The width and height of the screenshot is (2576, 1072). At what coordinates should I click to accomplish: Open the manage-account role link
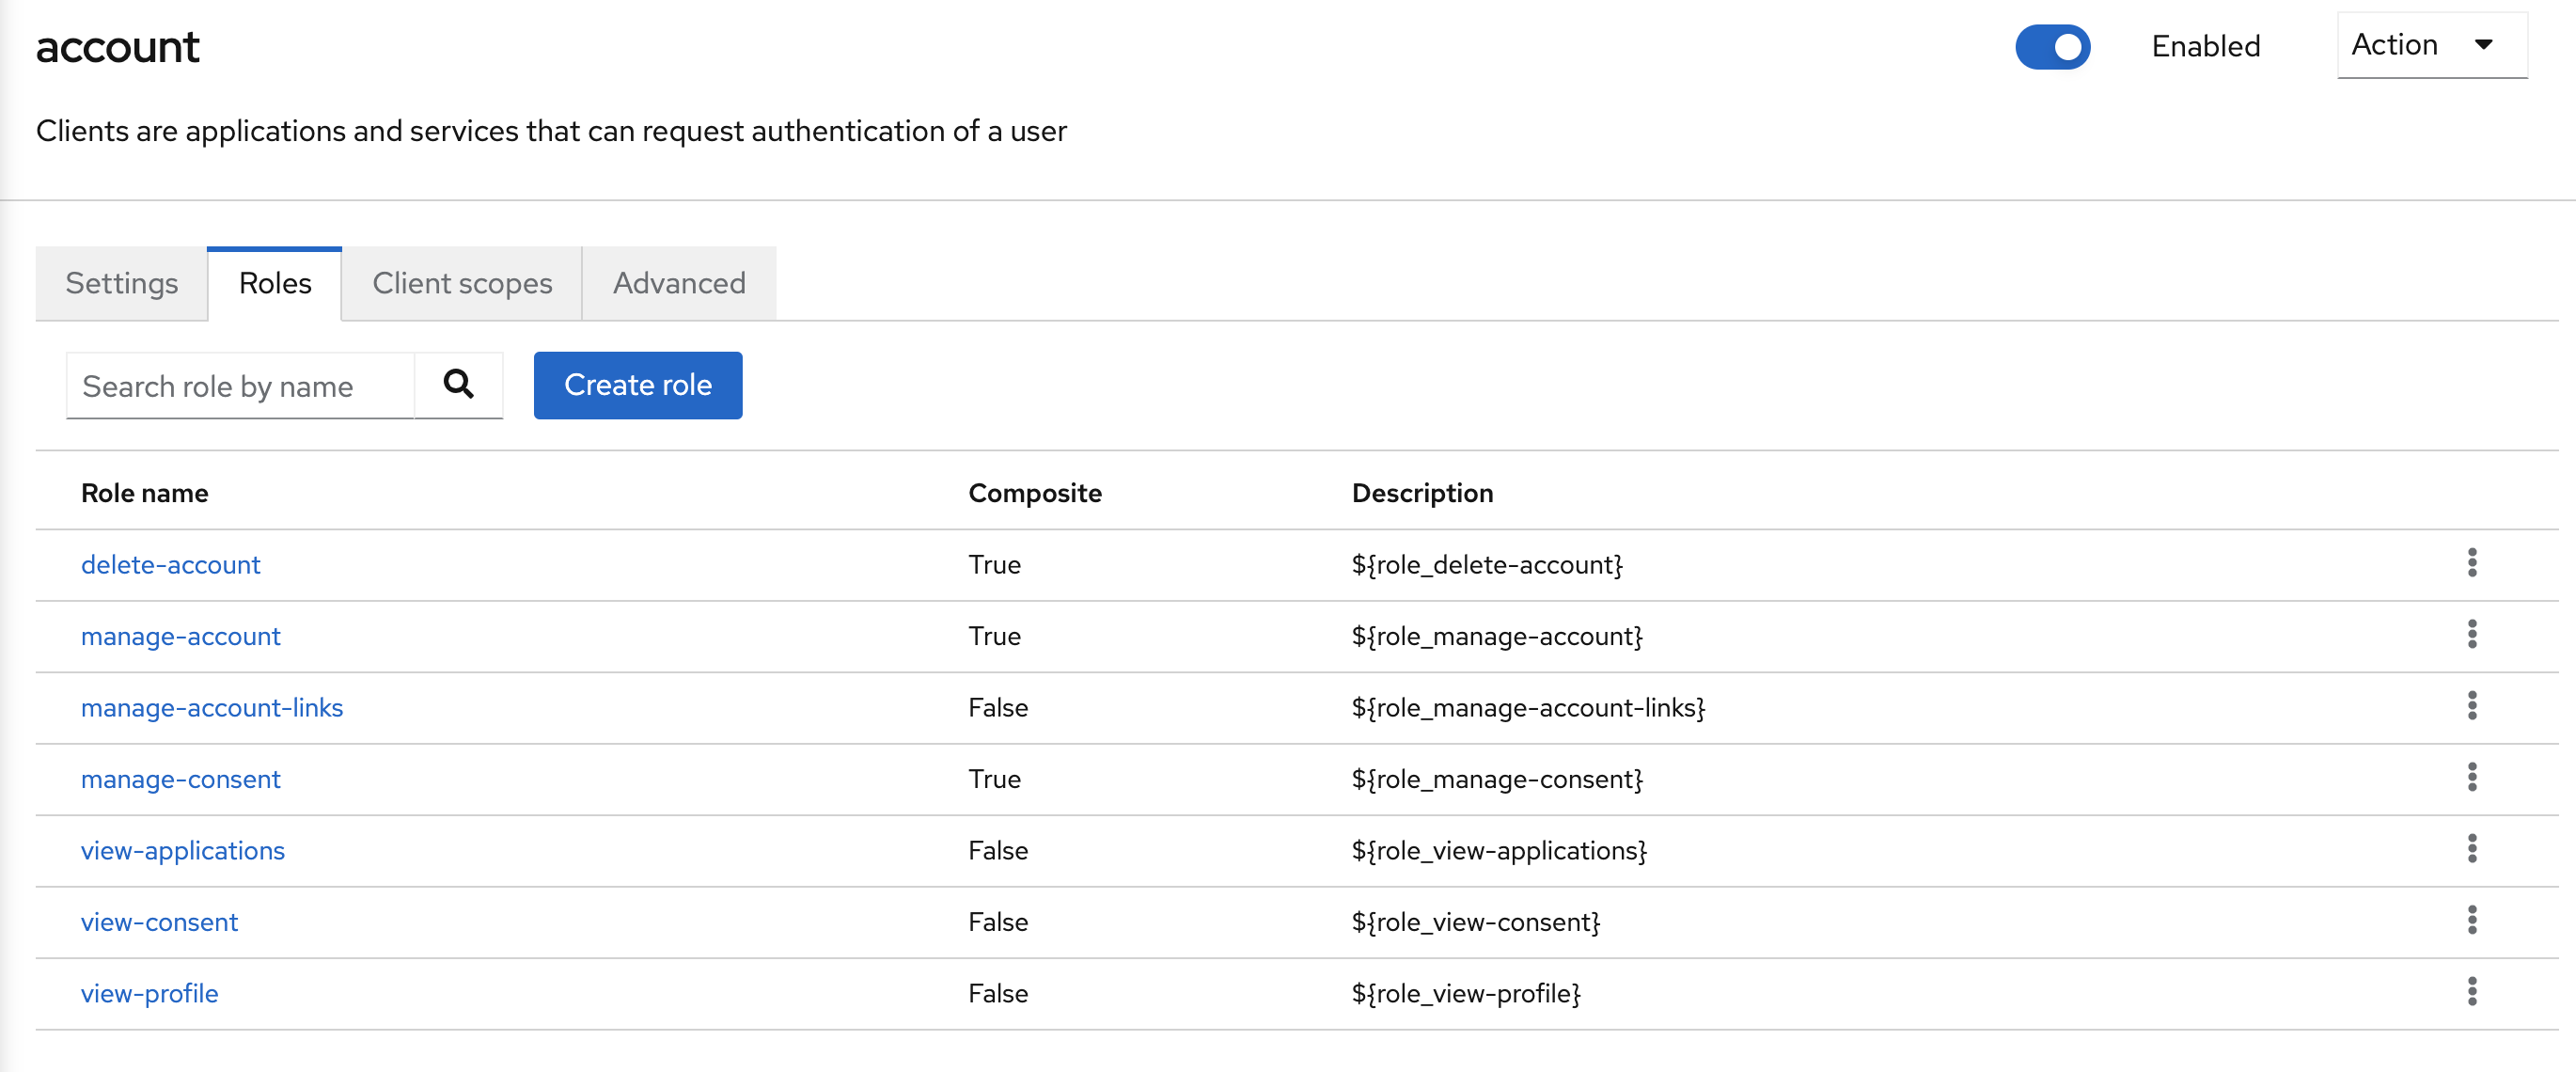point(181,636)
